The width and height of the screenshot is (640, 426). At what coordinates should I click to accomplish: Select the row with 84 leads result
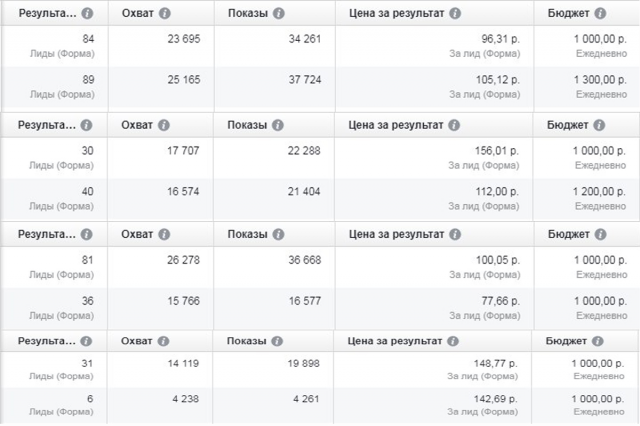click(320, 46)
